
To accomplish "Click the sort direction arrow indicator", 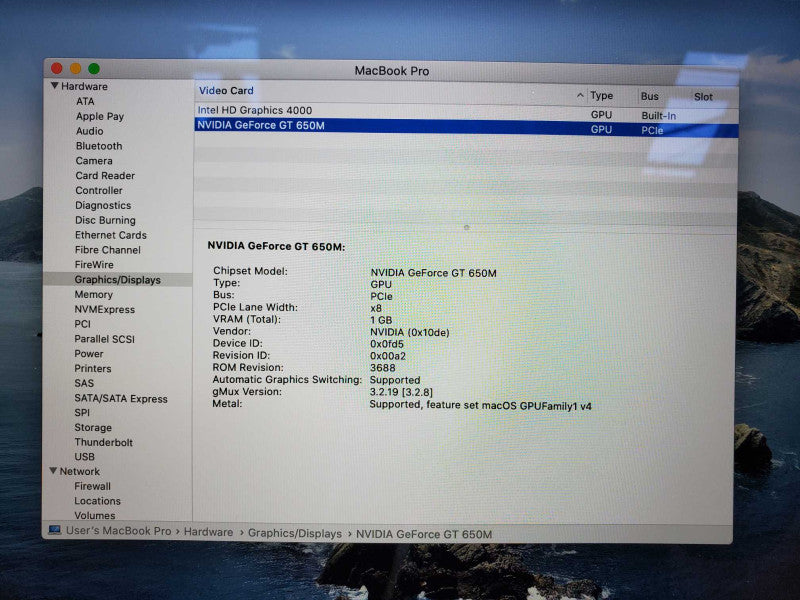I will (580, 95).
